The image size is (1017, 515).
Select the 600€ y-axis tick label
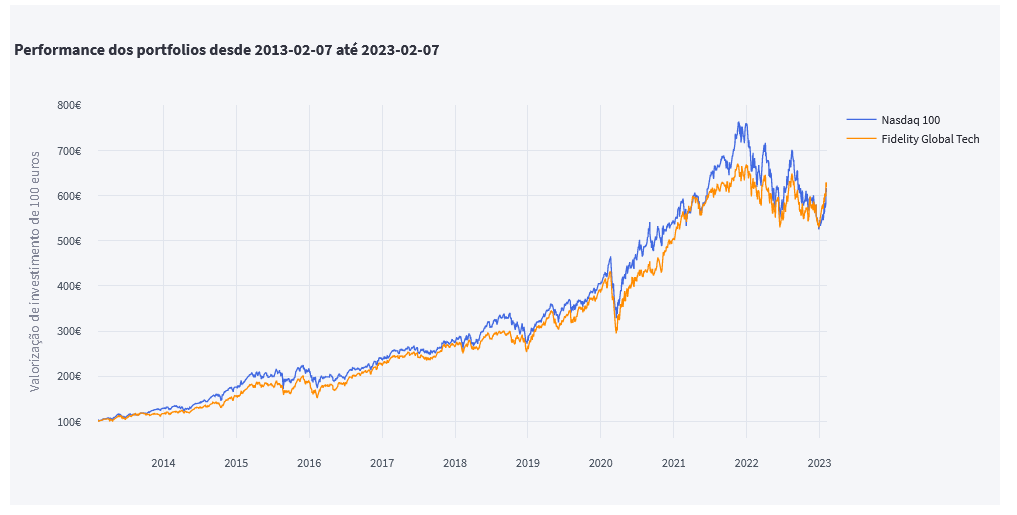(x=69, y=196)
